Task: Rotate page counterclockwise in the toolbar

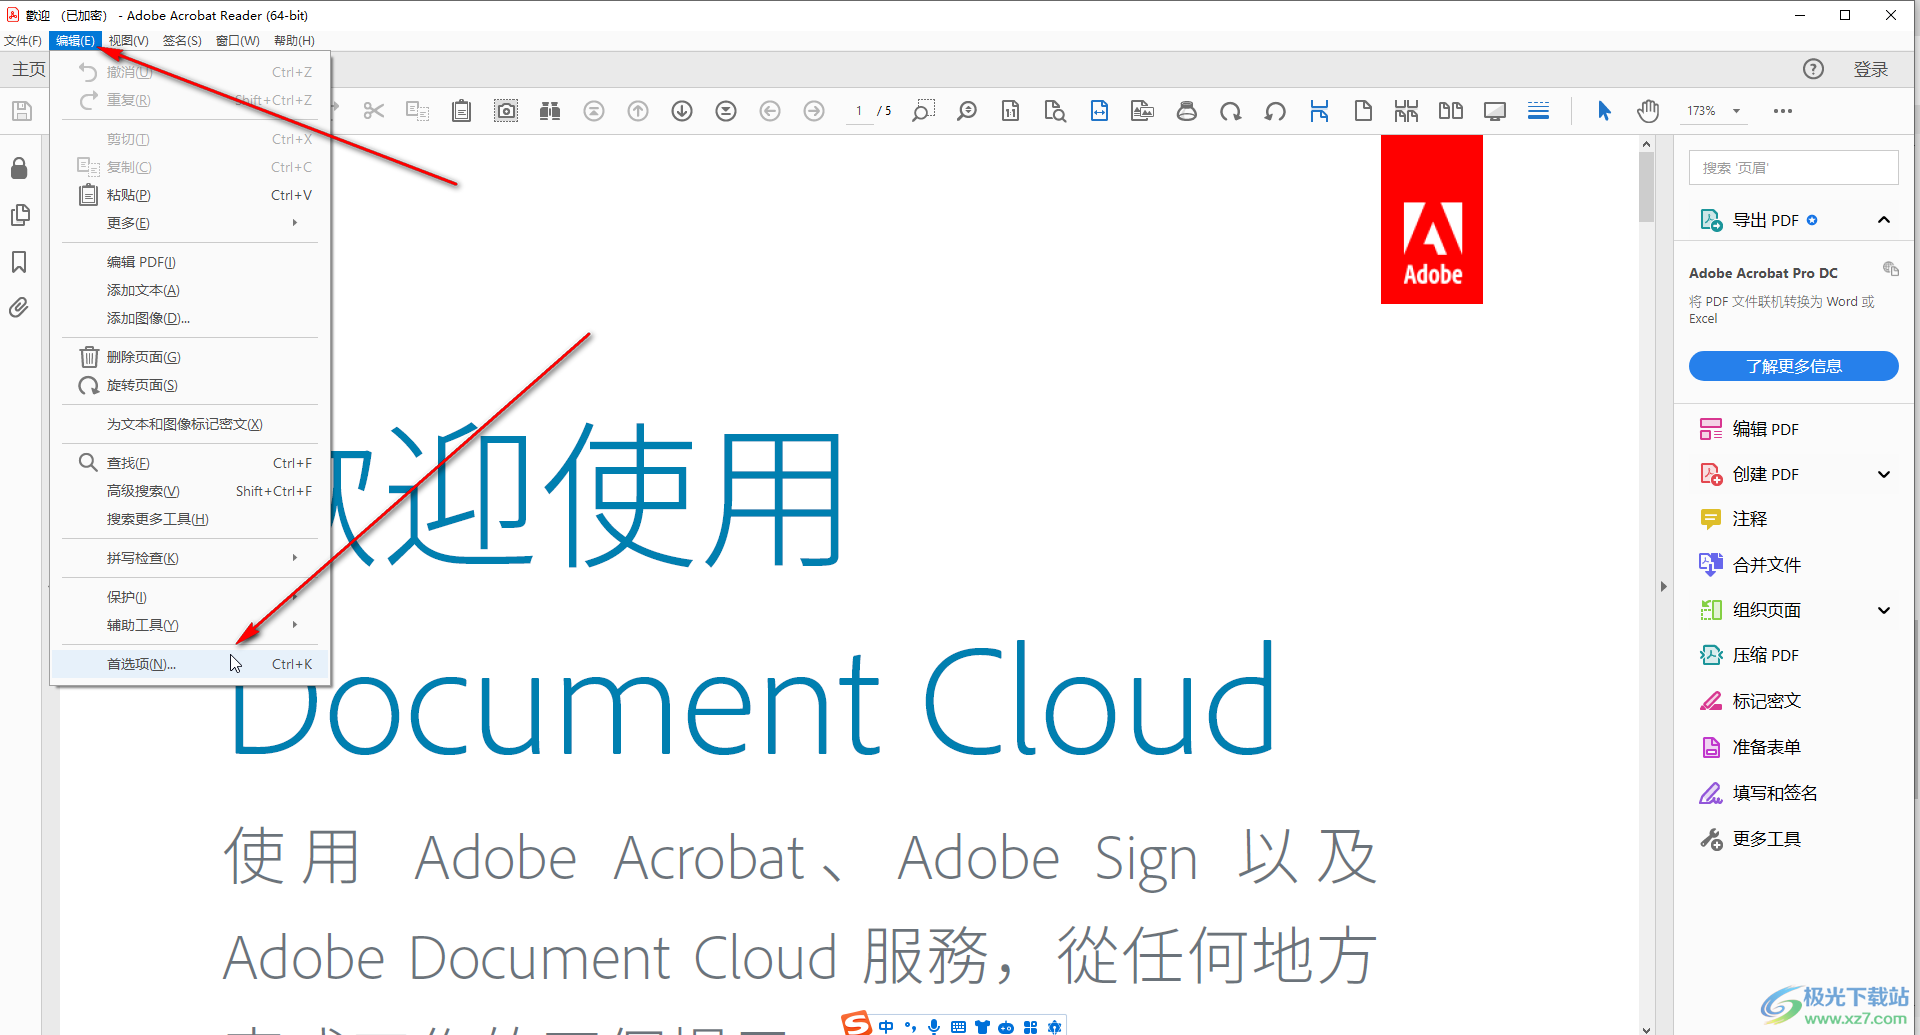Action: [1275, 111]
